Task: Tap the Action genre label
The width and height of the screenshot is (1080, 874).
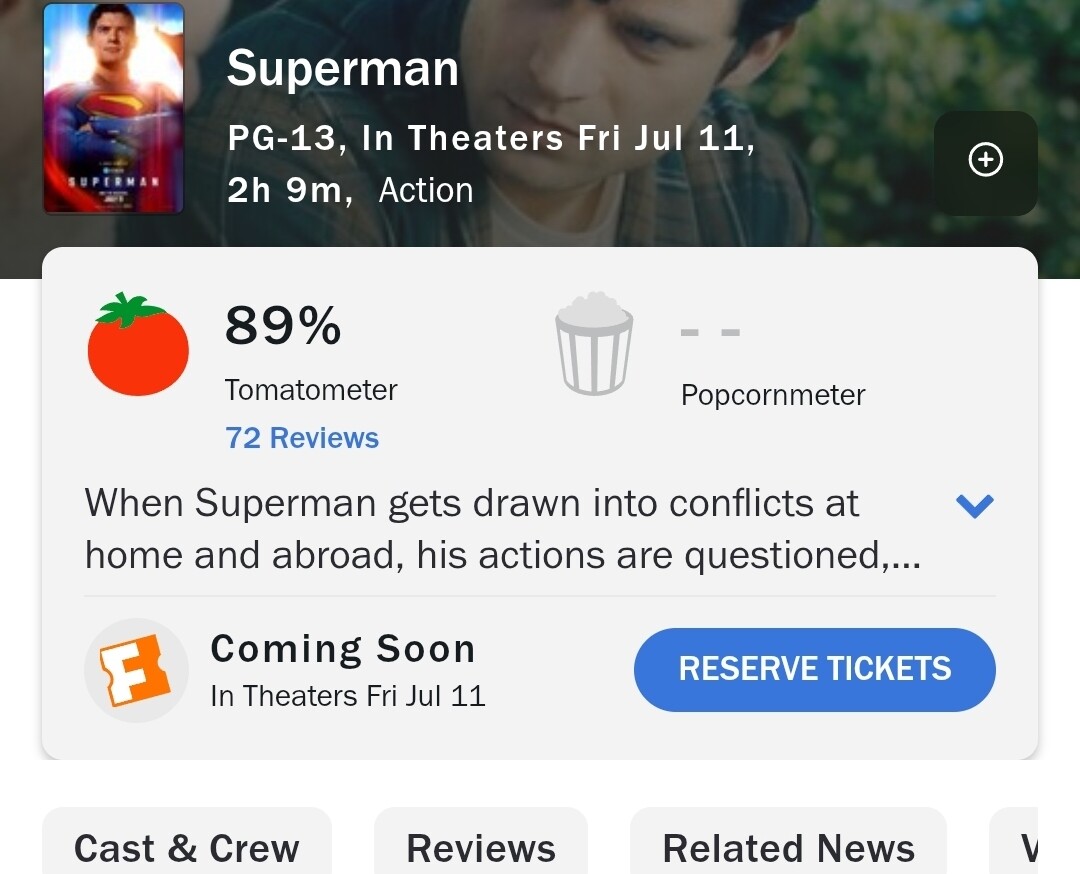Action: tap(425, 190)
